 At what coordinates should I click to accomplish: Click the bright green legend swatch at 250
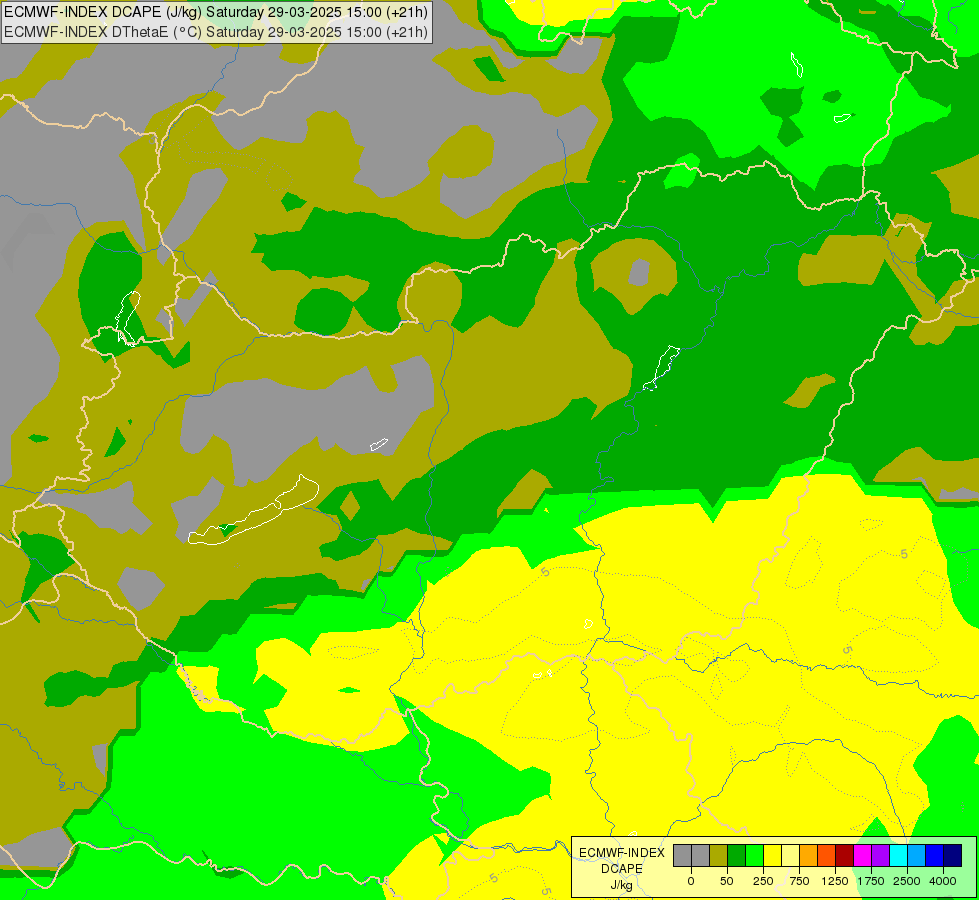click(754, 855)
